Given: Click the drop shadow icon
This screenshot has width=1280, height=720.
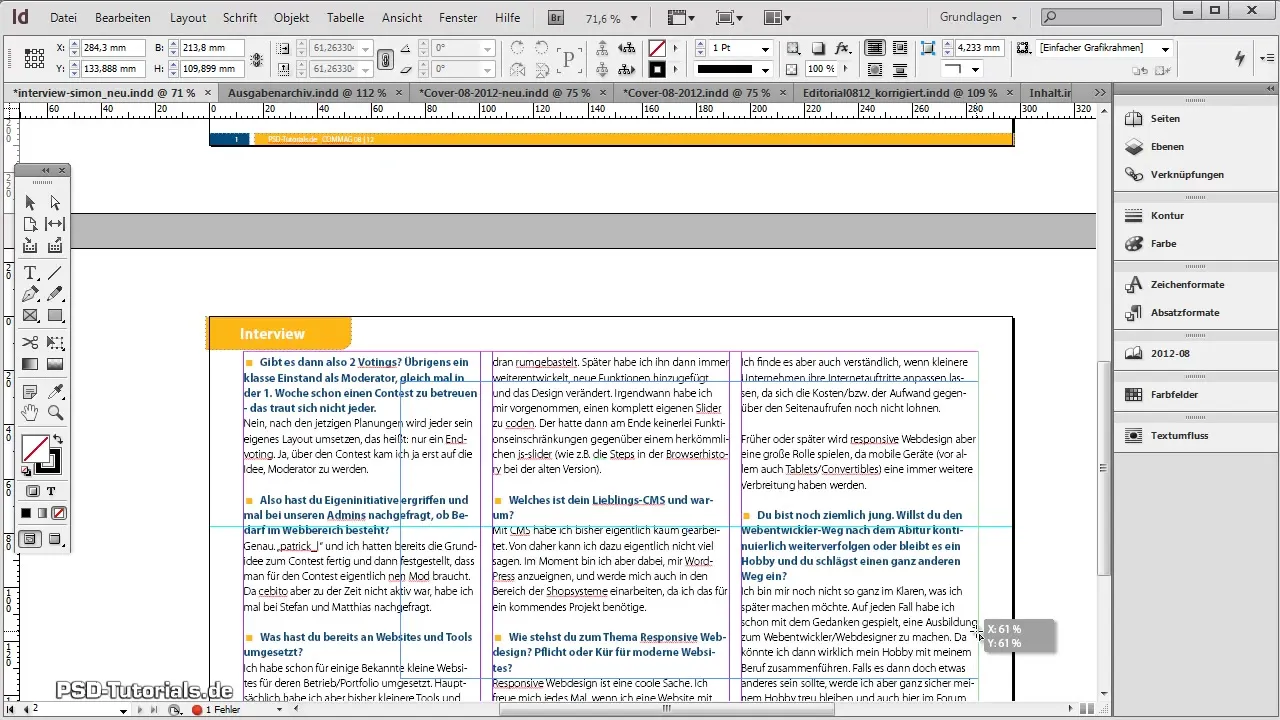Looking at the screenshot, I should (818, 48).
